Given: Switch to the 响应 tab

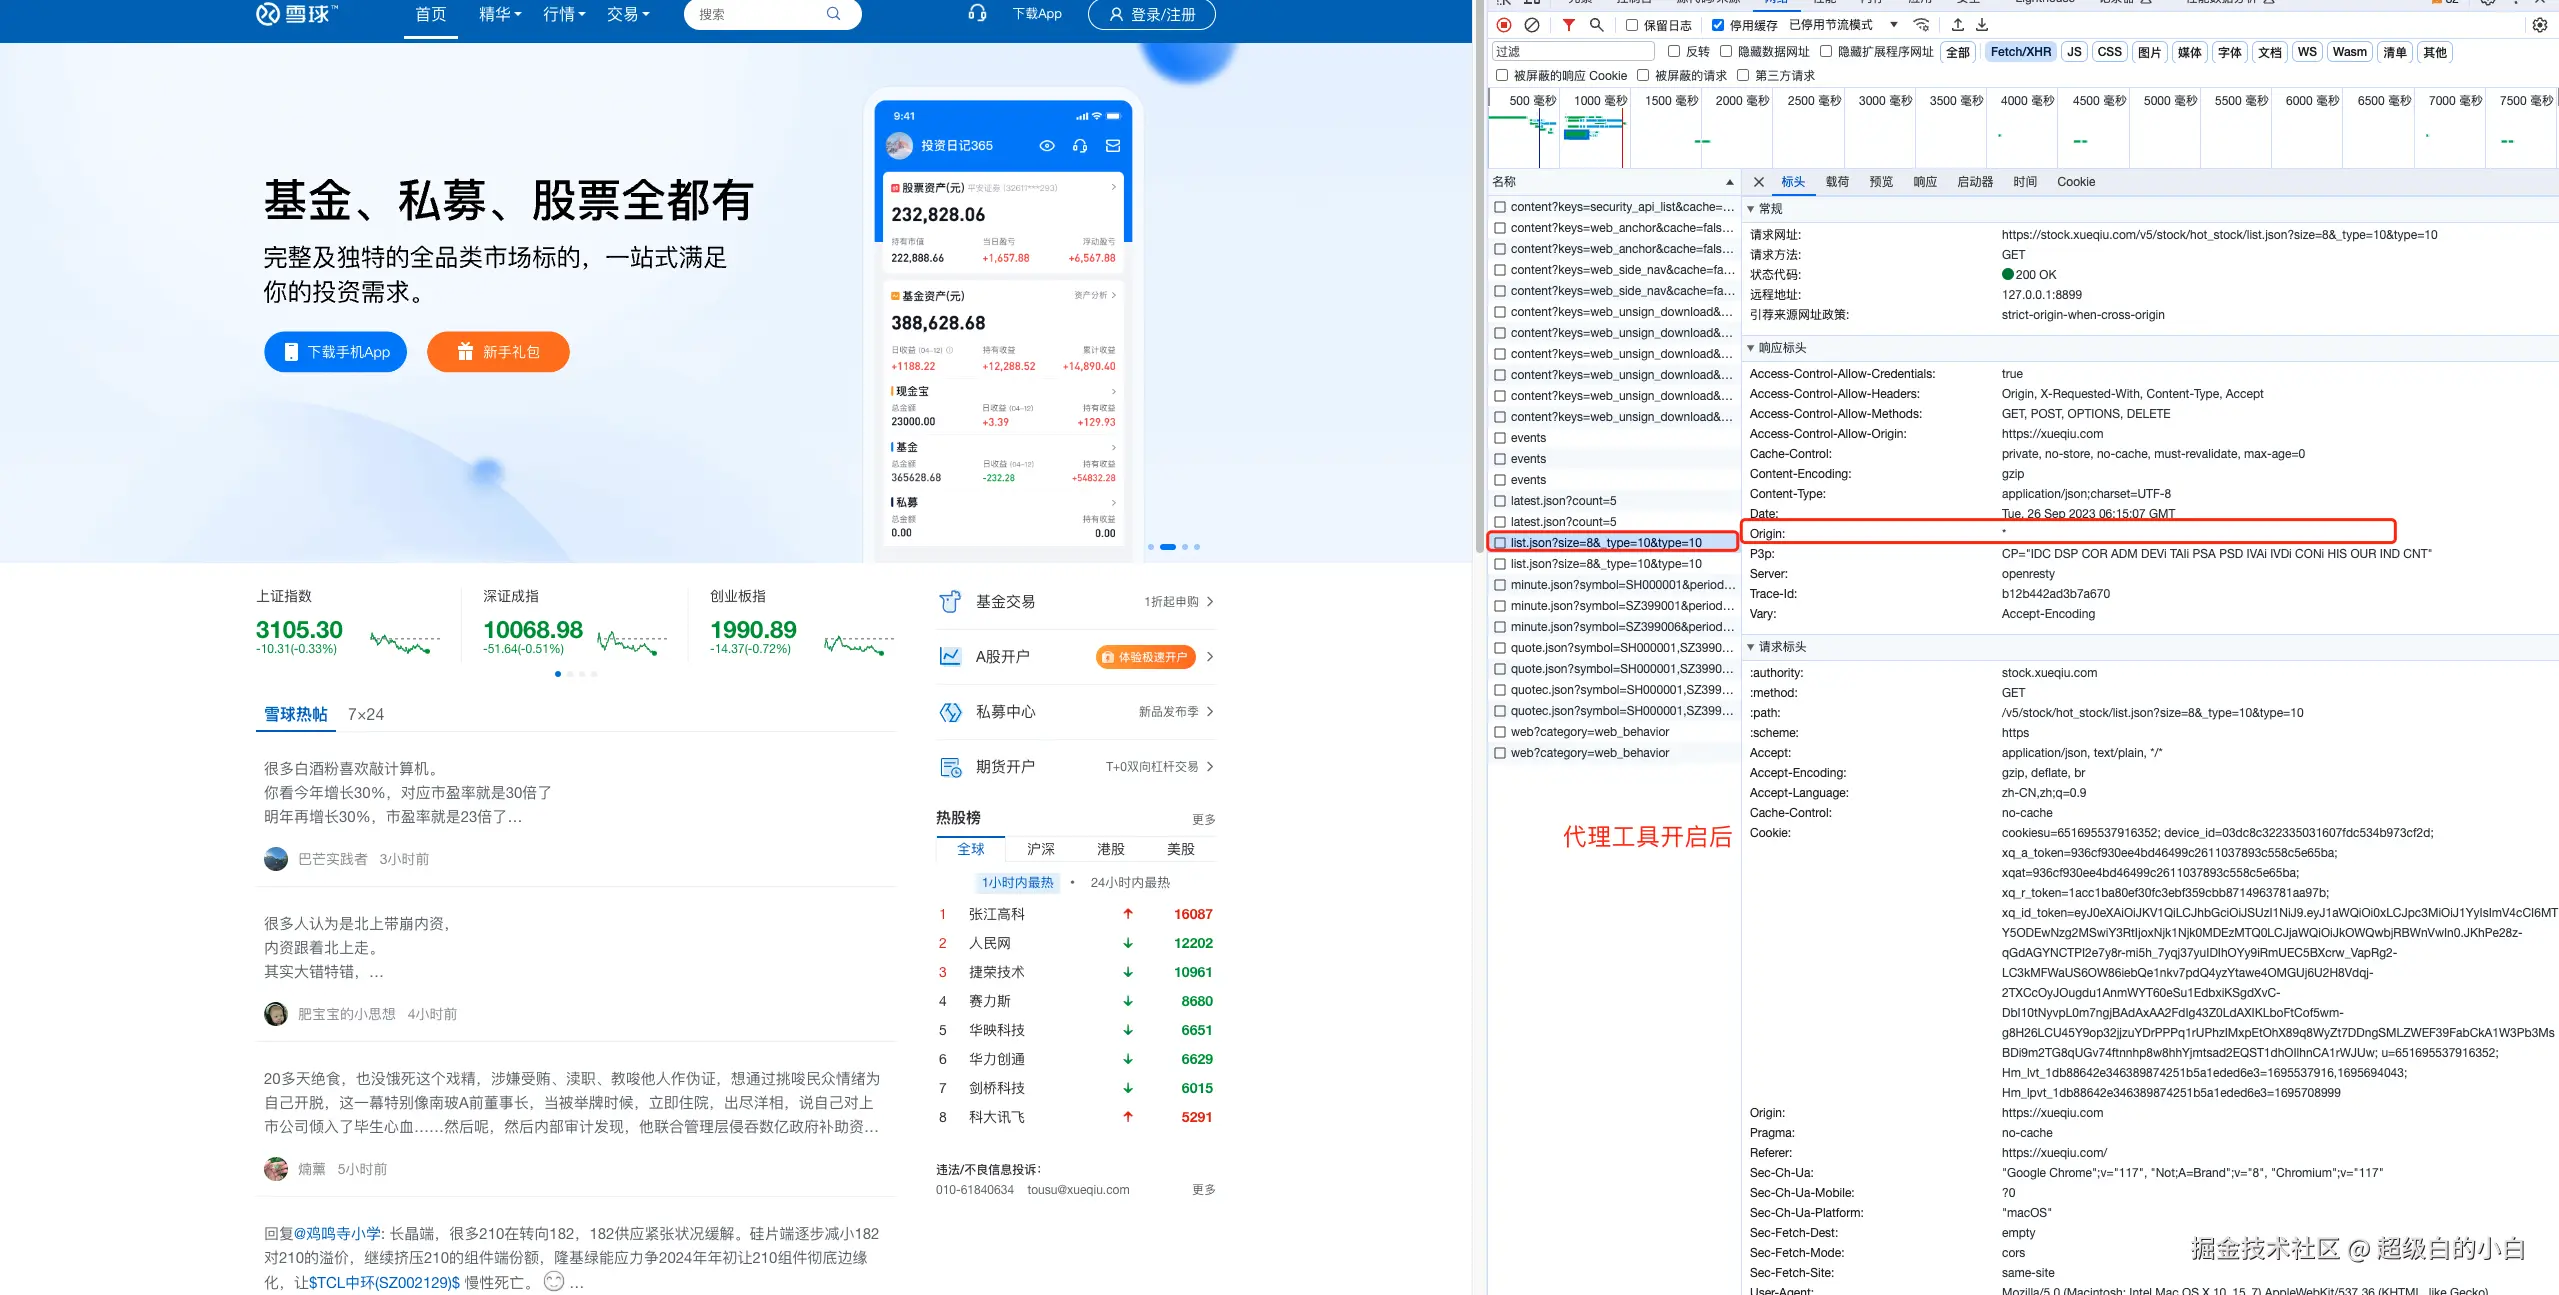Looking at the screenshot, I should coord(1925,182).
